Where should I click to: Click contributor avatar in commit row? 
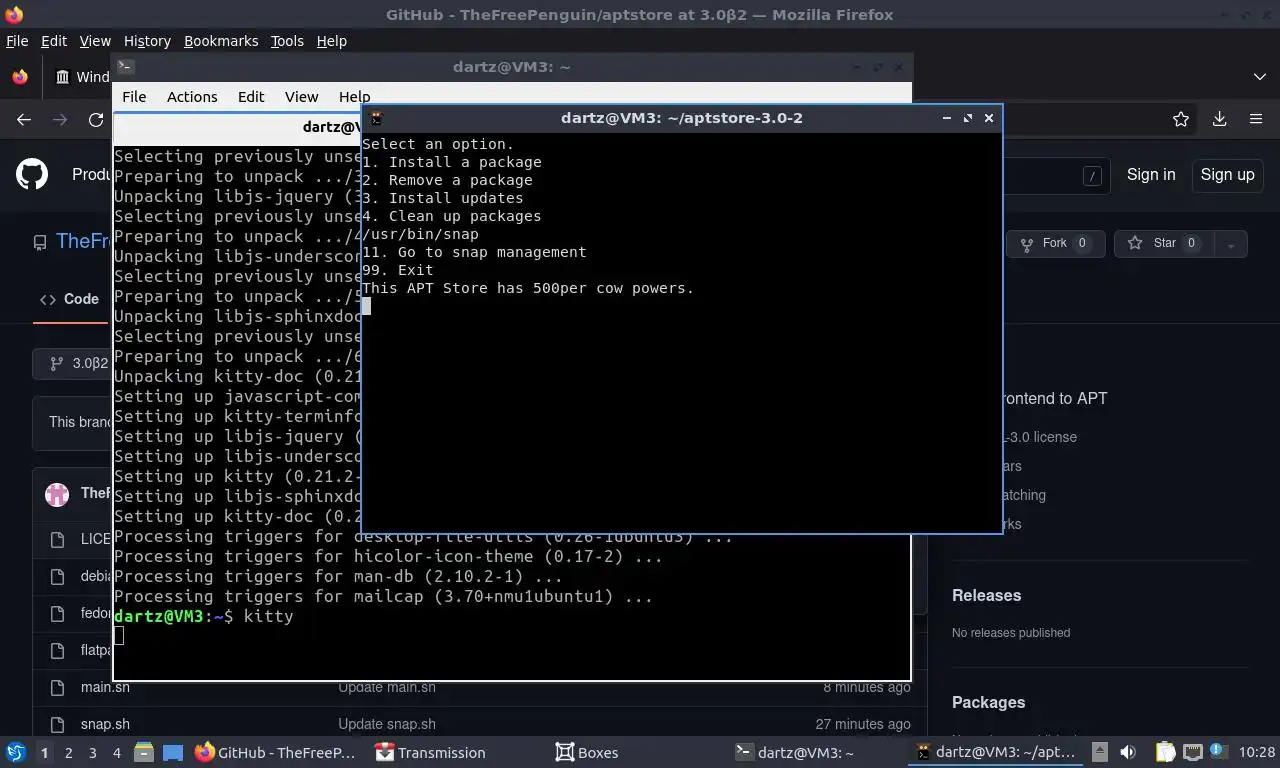(x=57, y=494)
